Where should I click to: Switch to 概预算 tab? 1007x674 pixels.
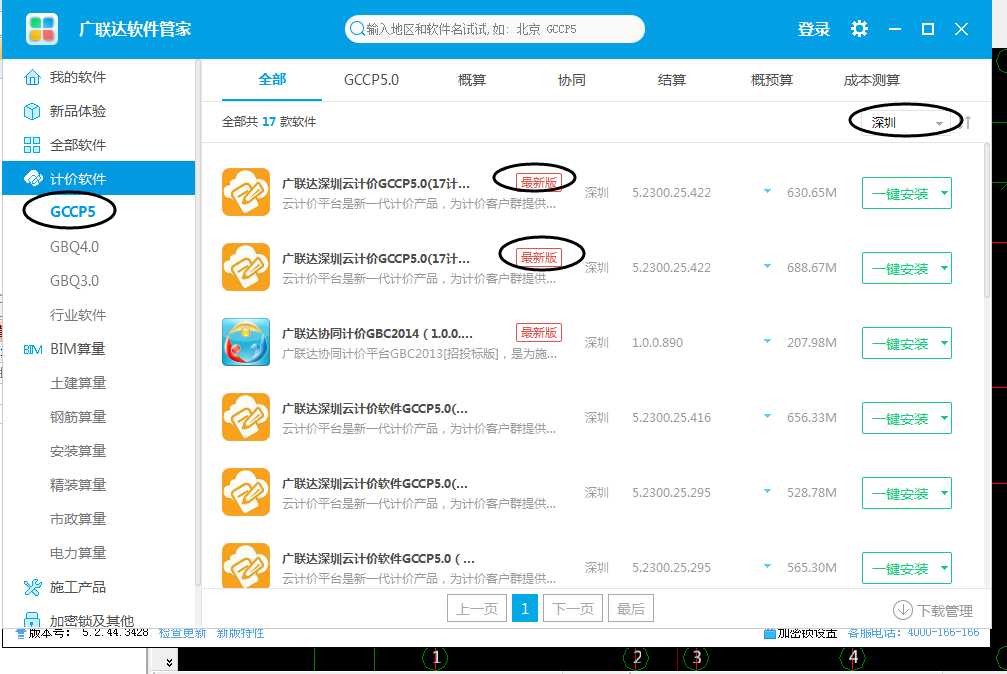[x=772, y=80]
